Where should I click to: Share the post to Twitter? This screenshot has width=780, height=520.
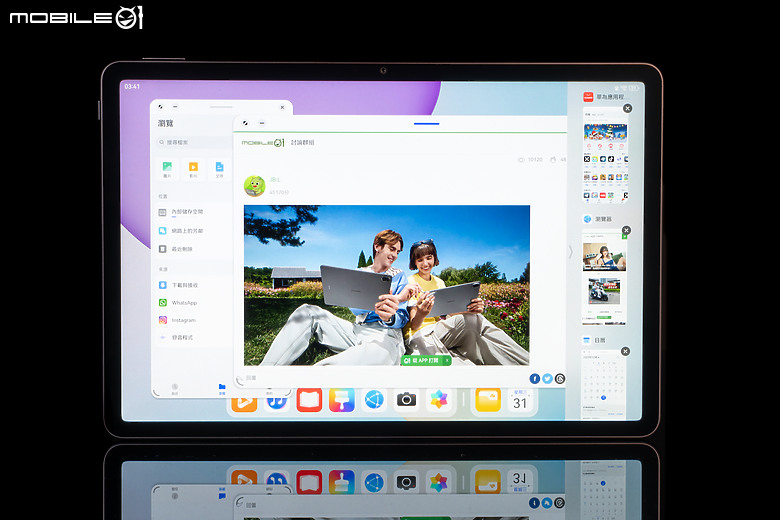coord(547,379)
